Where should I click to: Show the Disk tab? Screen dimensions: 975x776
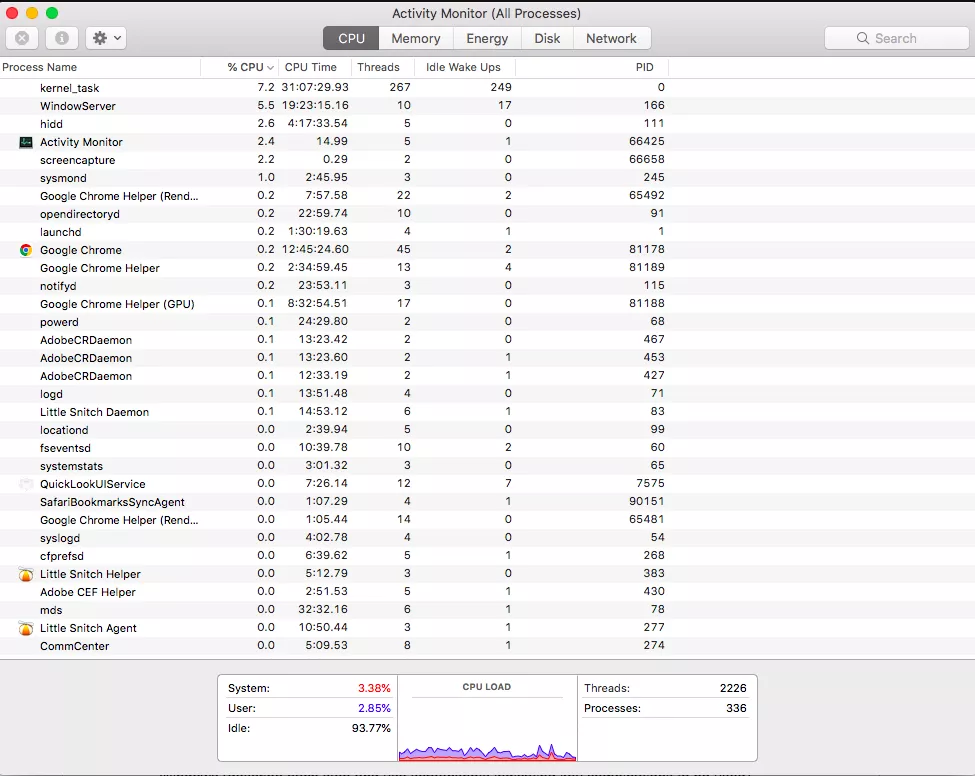click(x=547, y=39)
